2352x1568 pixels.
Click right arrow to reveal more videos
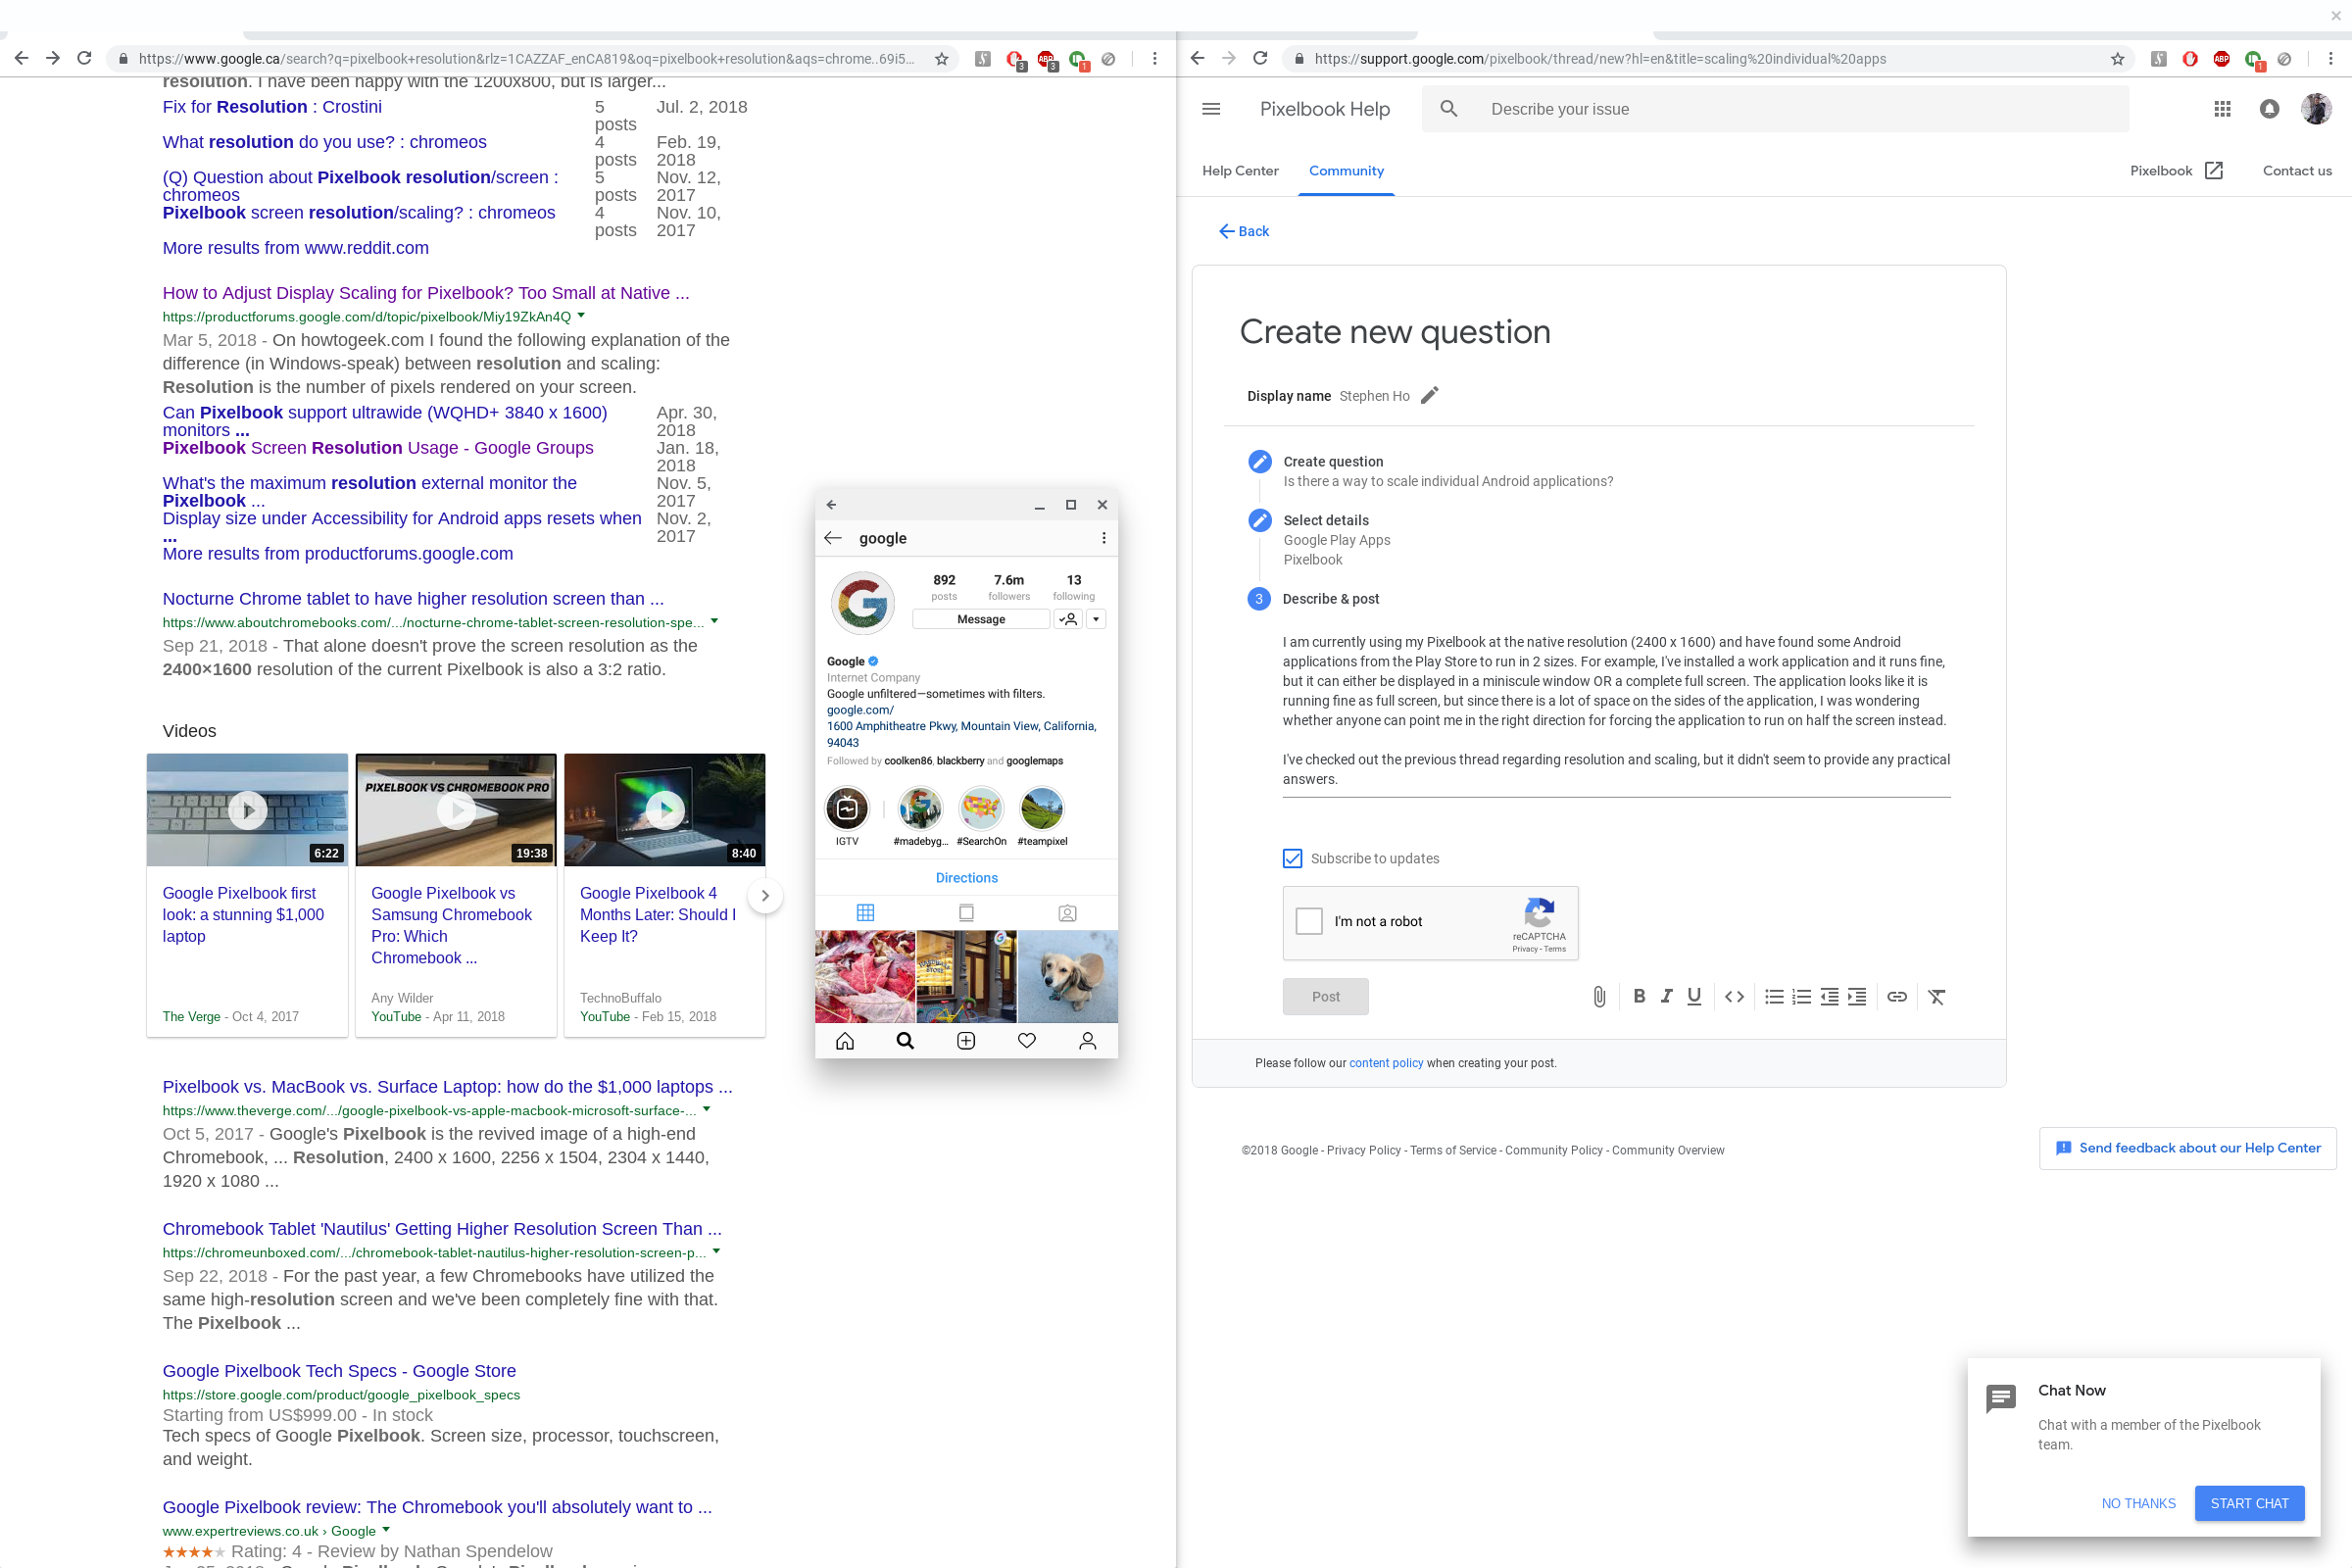coord(764,896)
